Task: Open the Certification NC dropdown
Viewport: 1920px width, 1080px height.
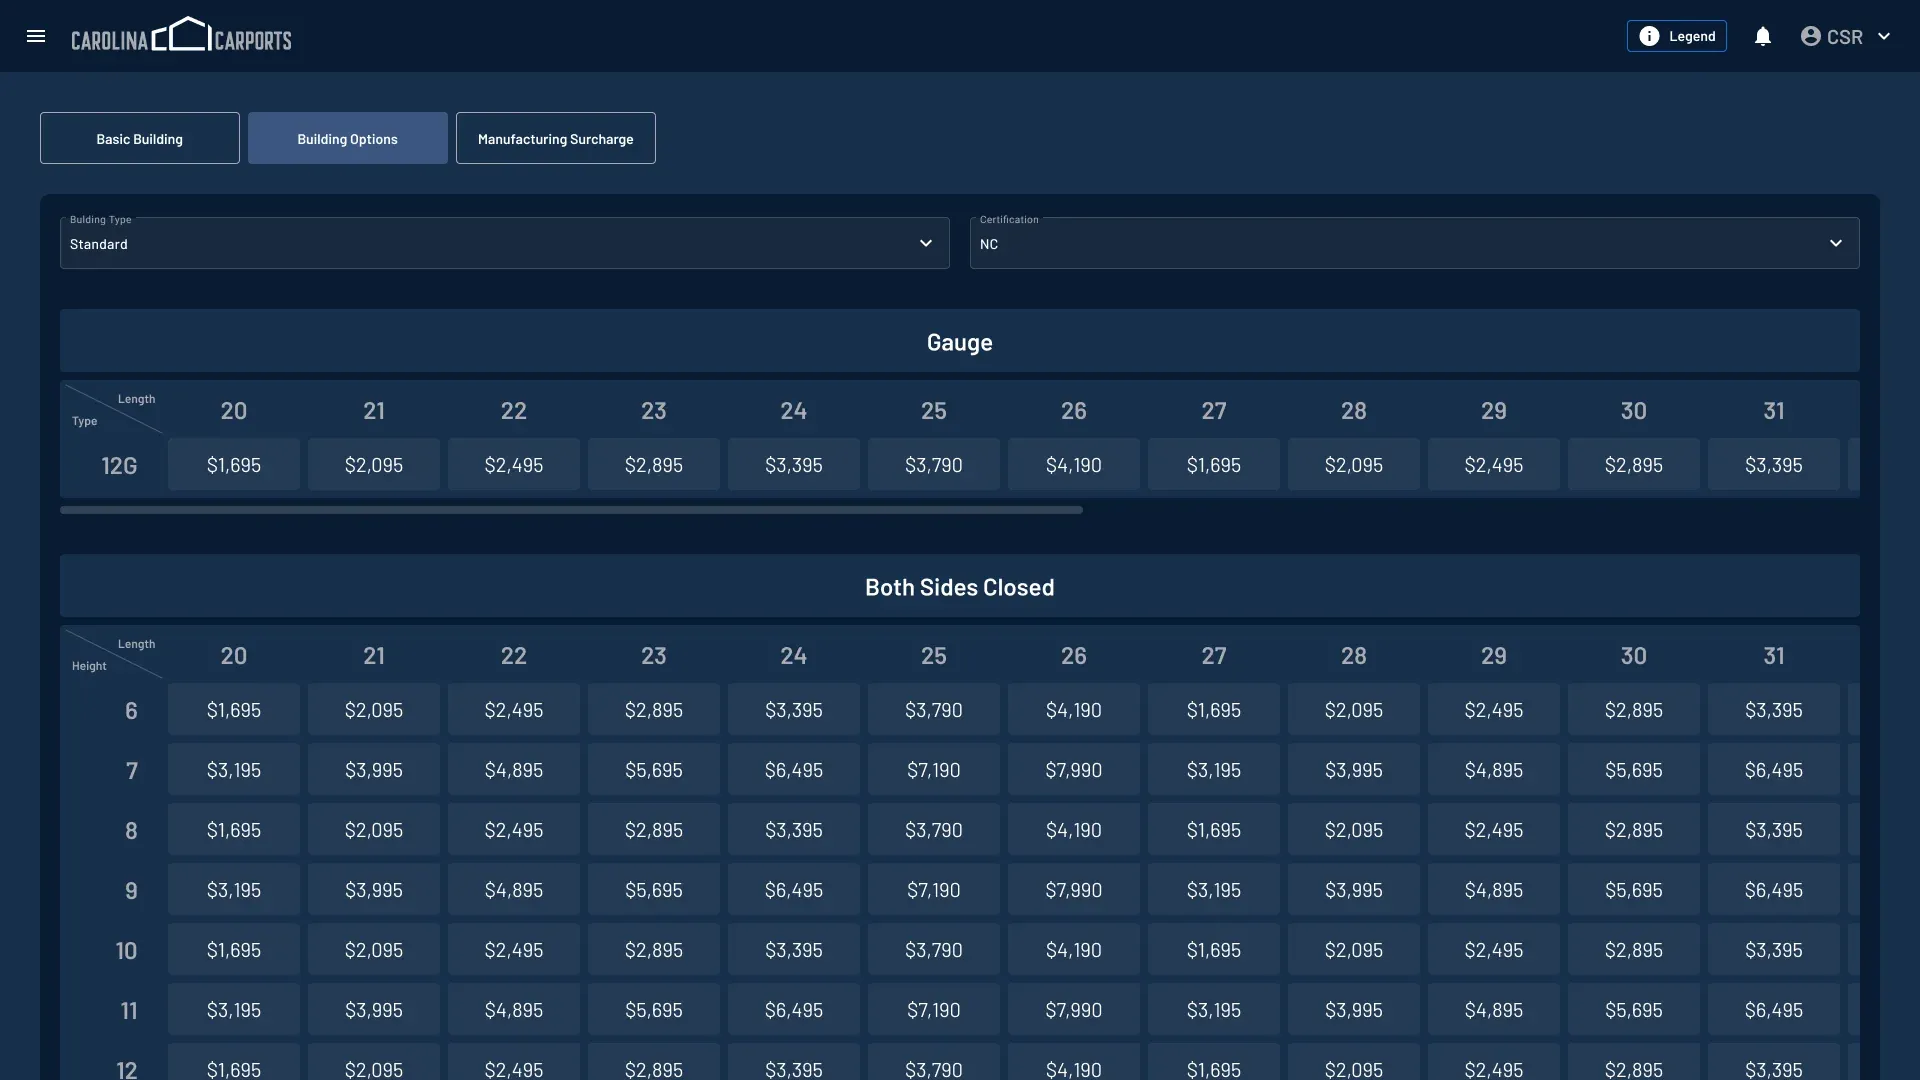Action: 1415,243
